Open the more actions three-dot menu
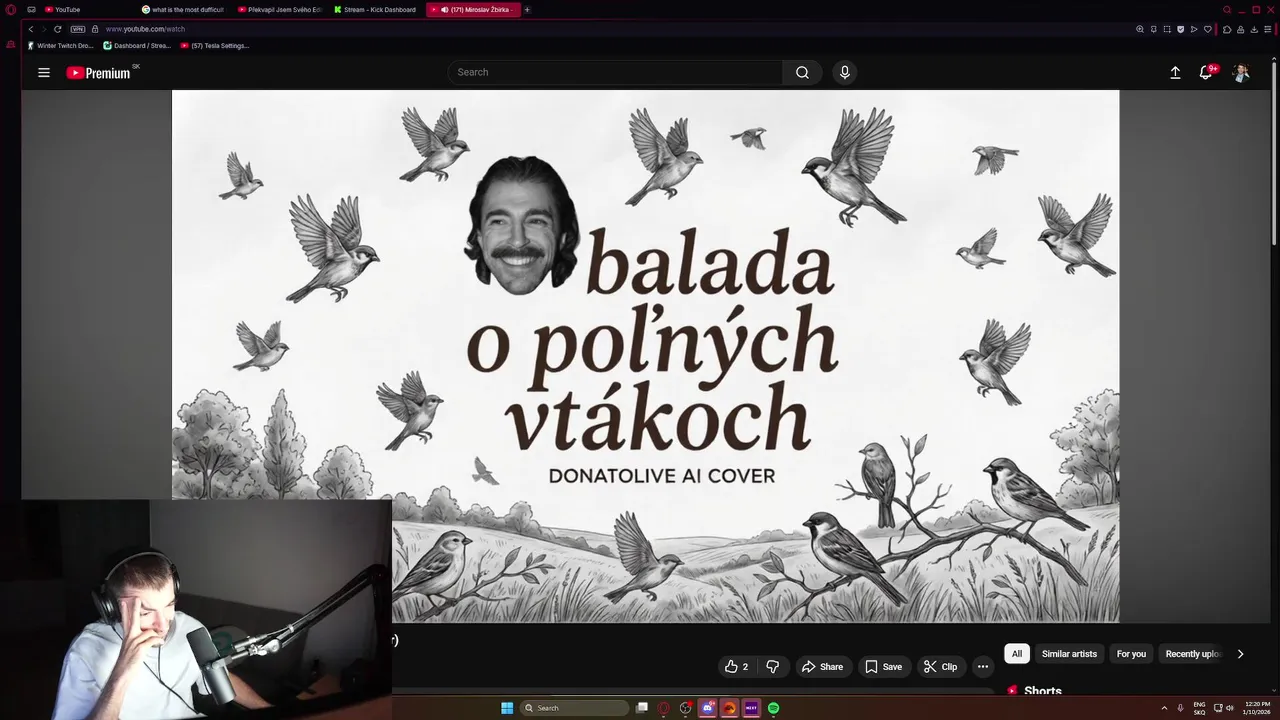This screenshot has width=1280, height=720. click(x=983, y=667)
